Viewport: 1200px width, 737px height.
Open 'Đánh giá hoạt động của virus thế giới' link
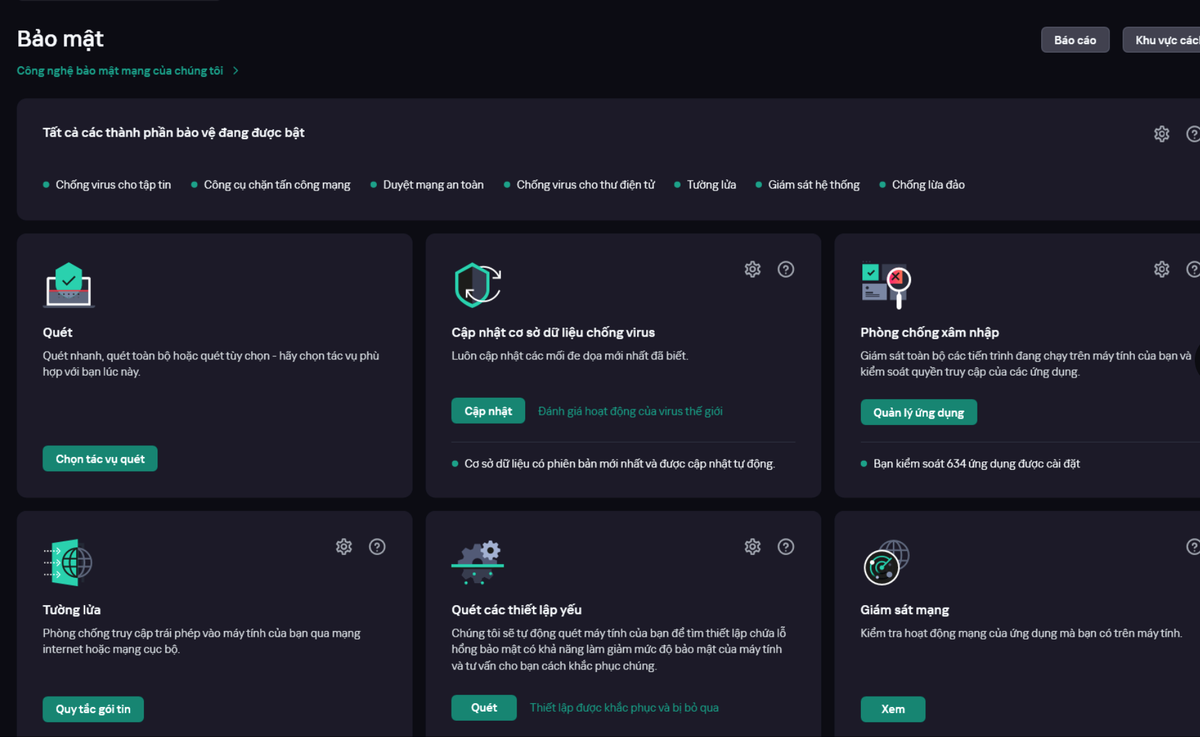point(630,411)
